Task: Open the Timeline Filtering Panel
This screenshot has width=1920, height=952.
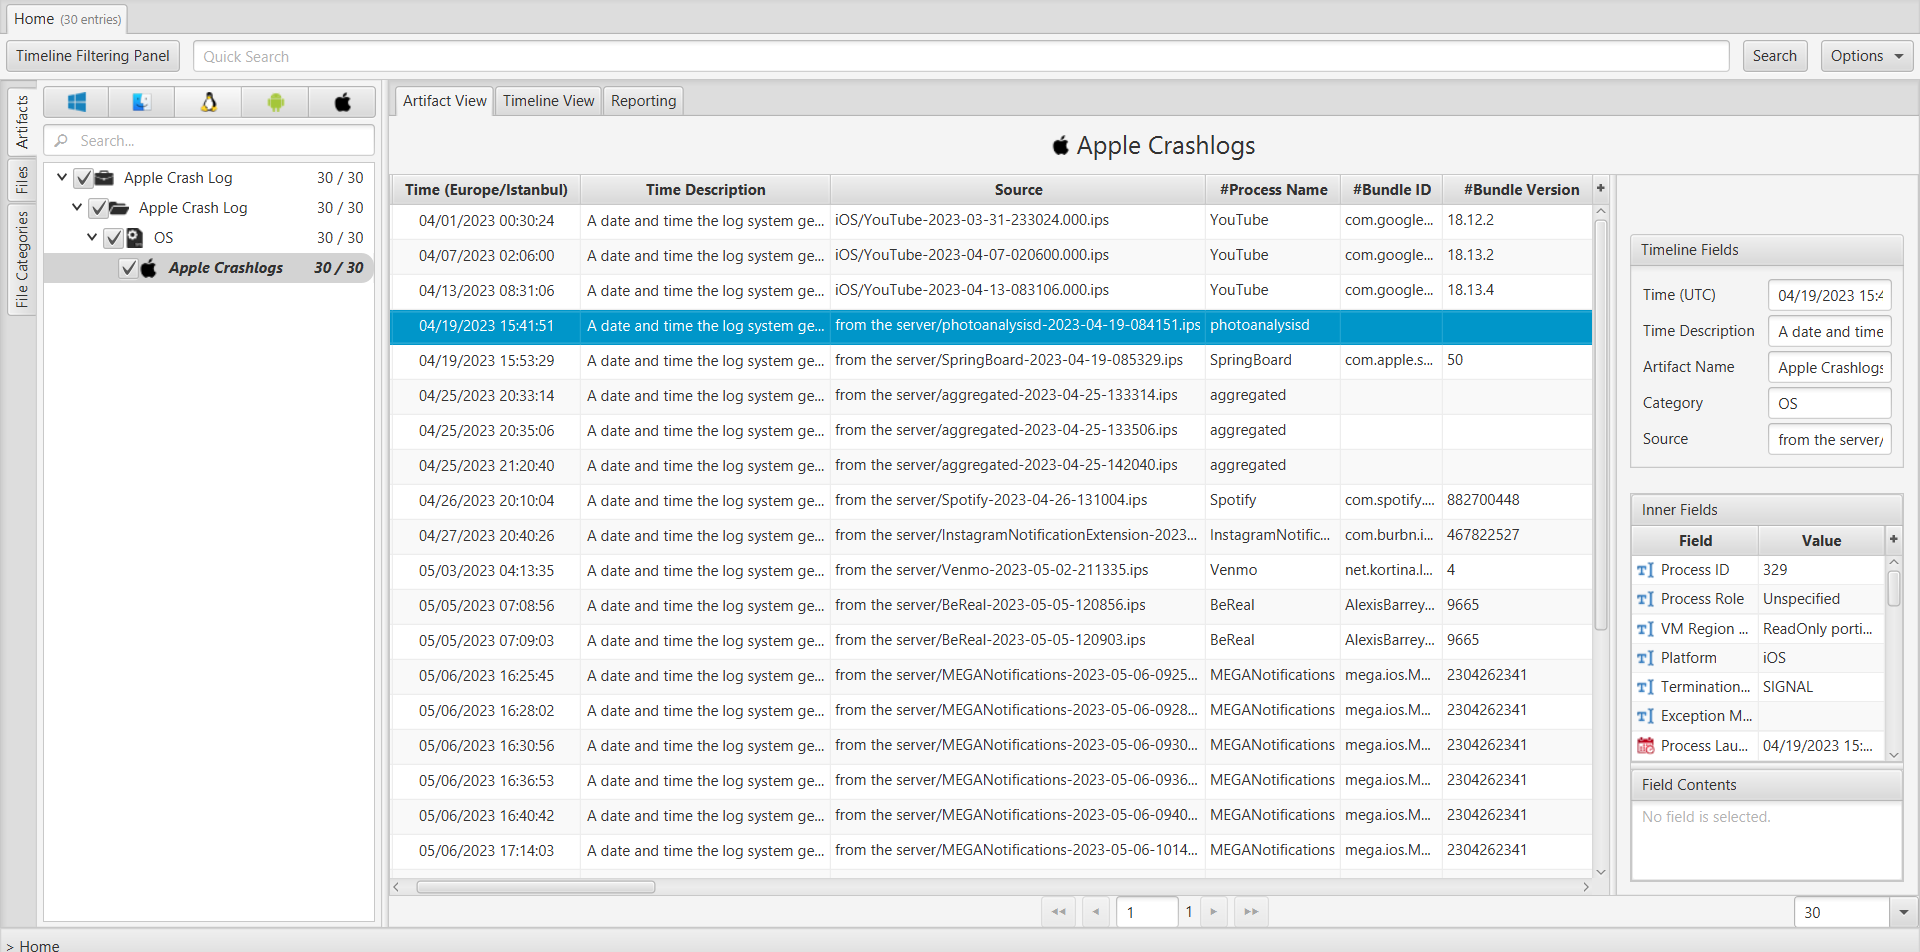Action: (93, 56)
